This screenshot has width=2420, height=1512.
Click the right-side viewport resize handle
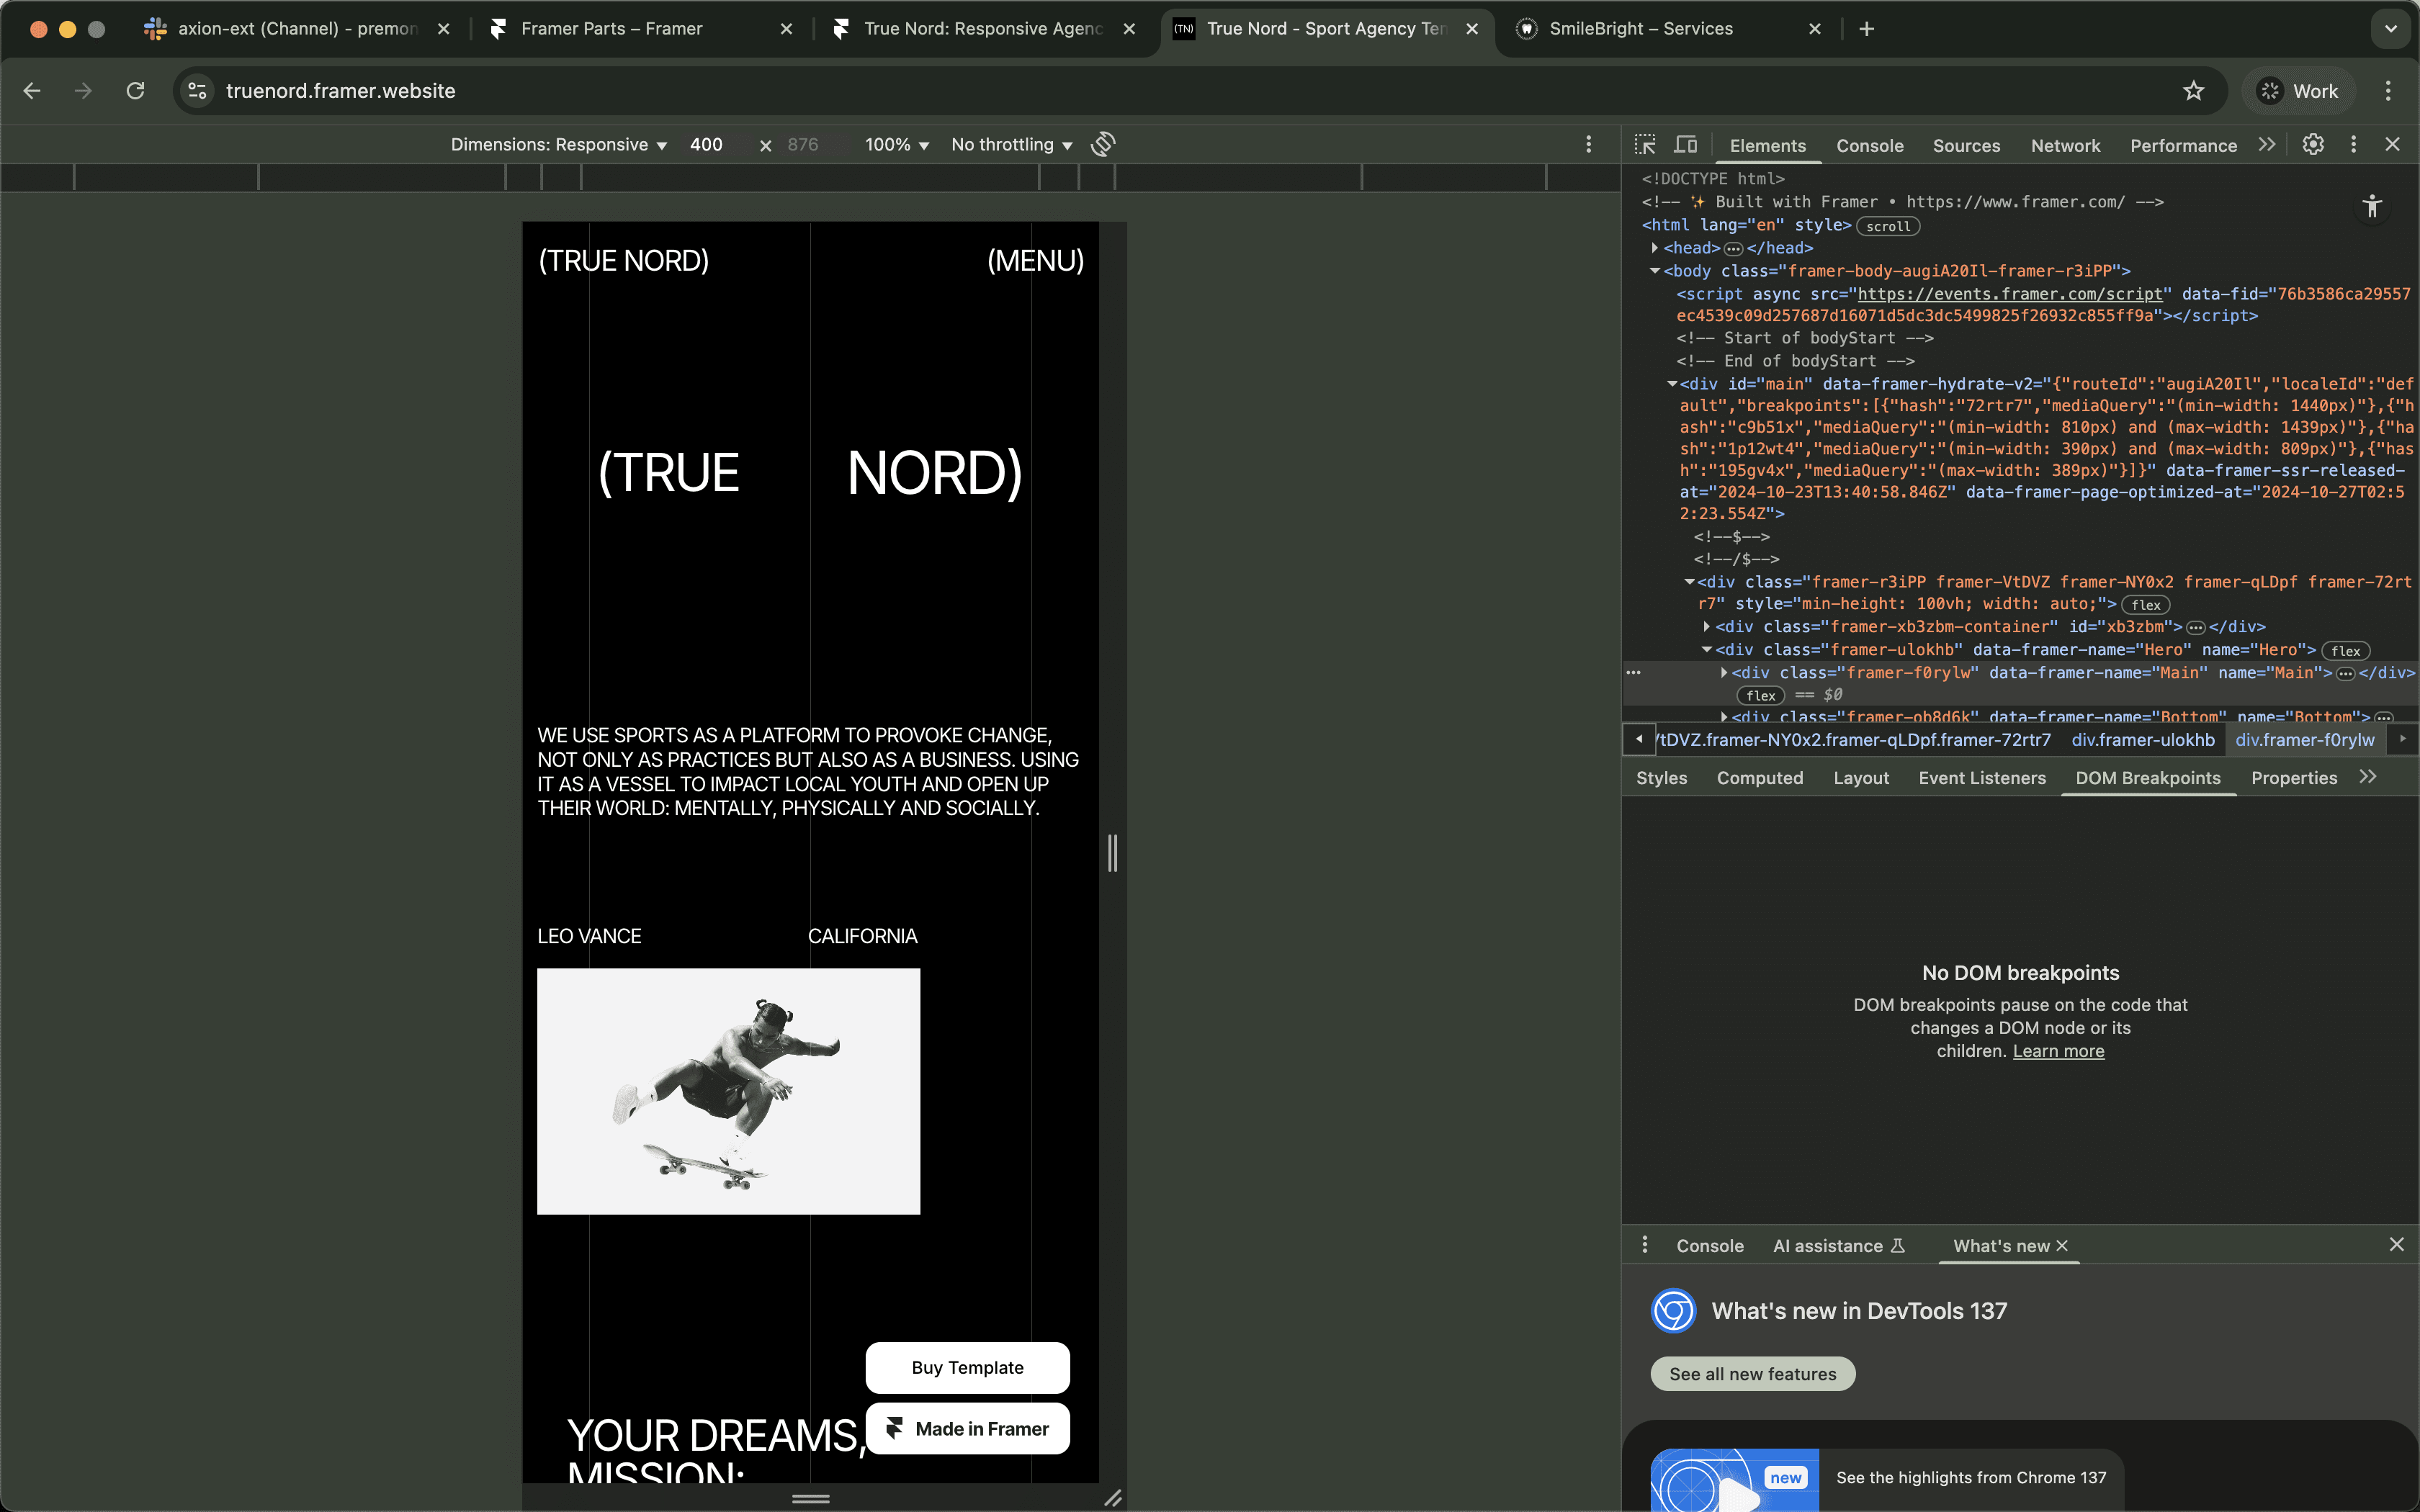(x=1112, y=853)
